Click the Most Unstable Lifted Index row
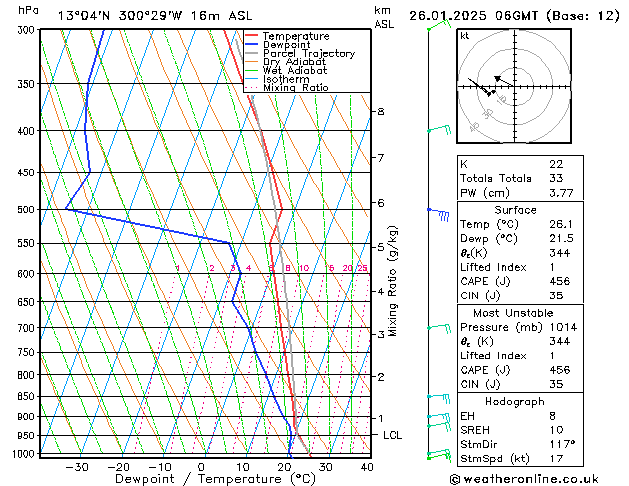The image size is (629, 486). pyautogui.click(x=520, y=356)
